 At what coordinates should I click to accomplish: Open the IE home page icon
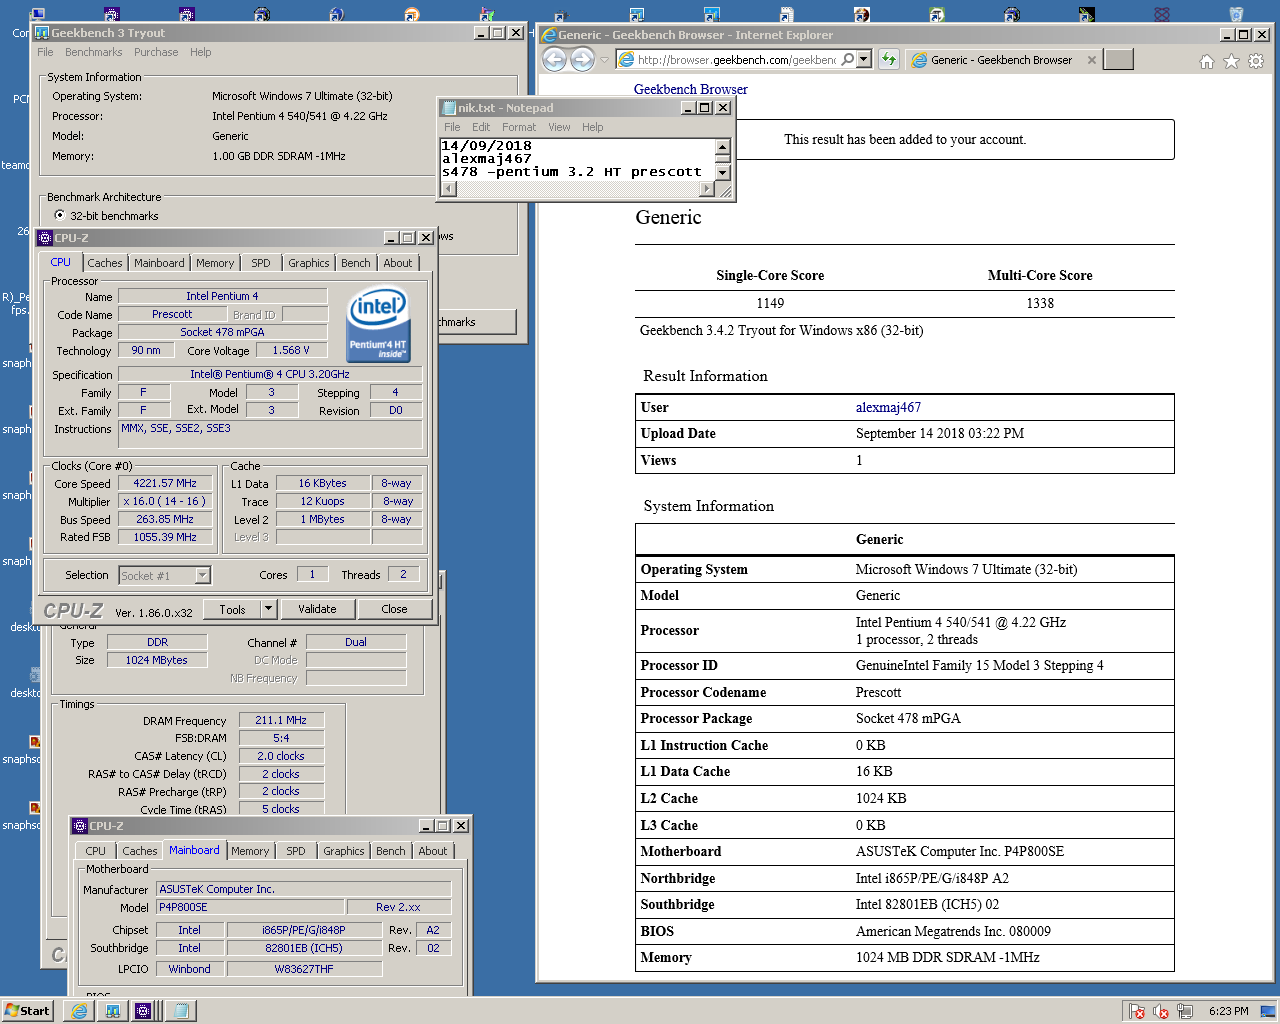(x=1207, y=61)
